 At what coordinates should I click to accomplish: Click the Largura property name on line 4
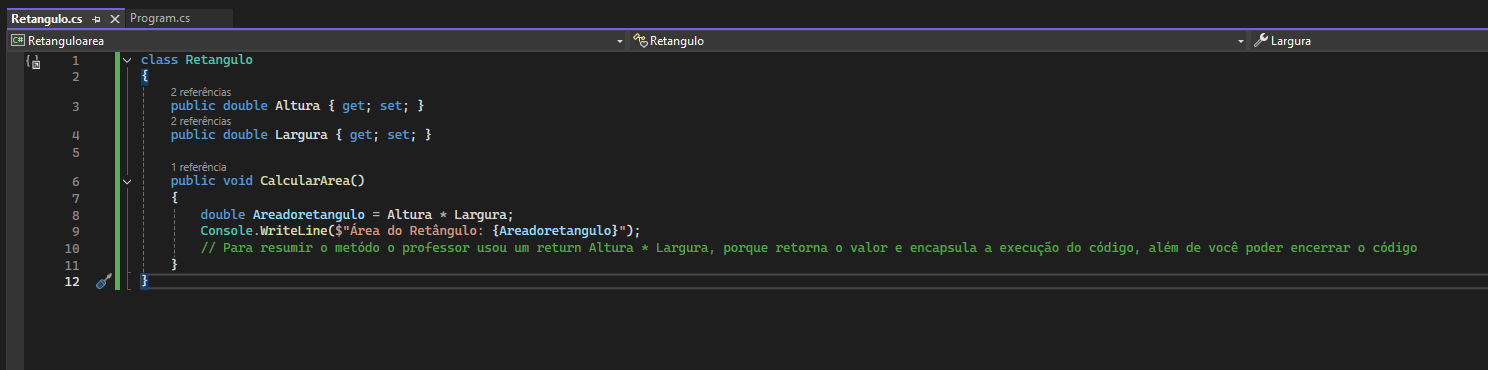(301, 135)
